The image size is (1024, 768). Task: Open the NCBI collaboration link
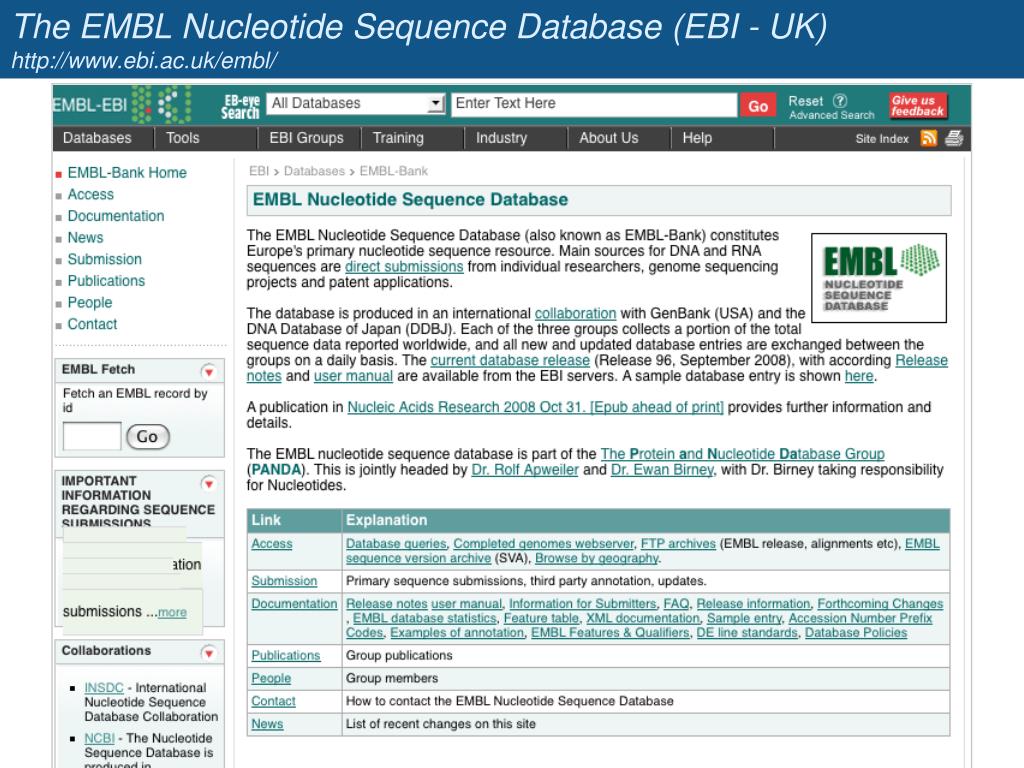pyautogui.click(x=99, y=738)
